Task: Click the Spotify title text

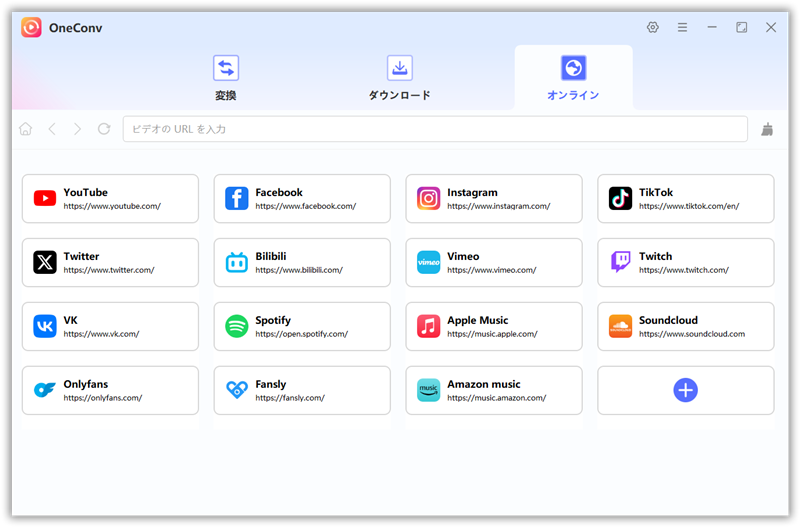Action: click(273, 320)
